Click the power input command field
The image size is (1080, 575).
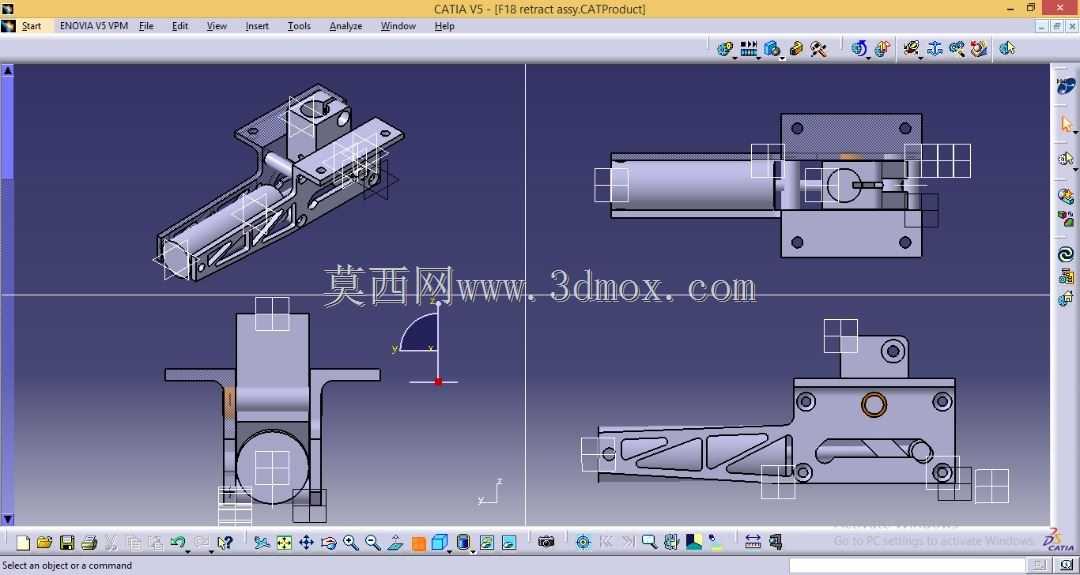tap(908, 565)
